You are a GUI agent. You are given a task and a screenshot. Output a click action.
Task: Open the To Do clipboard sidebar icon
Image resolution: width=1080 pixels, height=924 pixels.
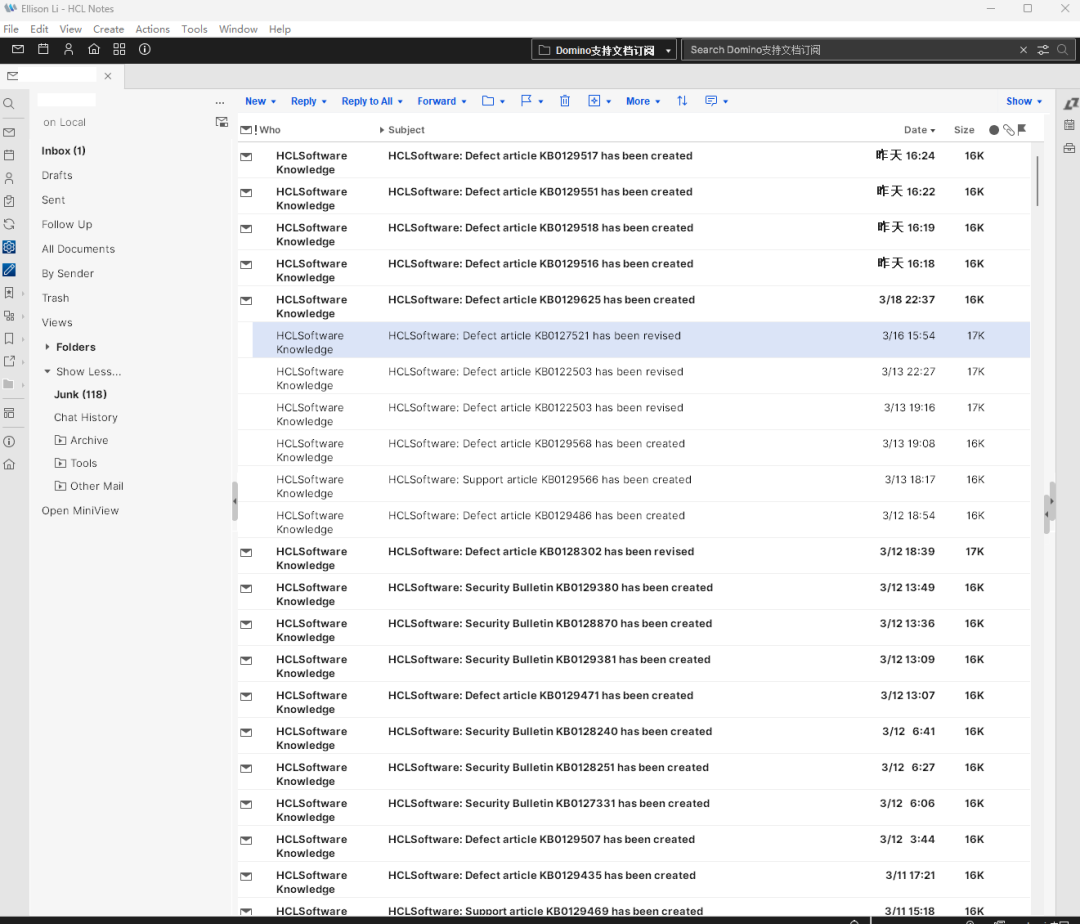pos(9,200)
